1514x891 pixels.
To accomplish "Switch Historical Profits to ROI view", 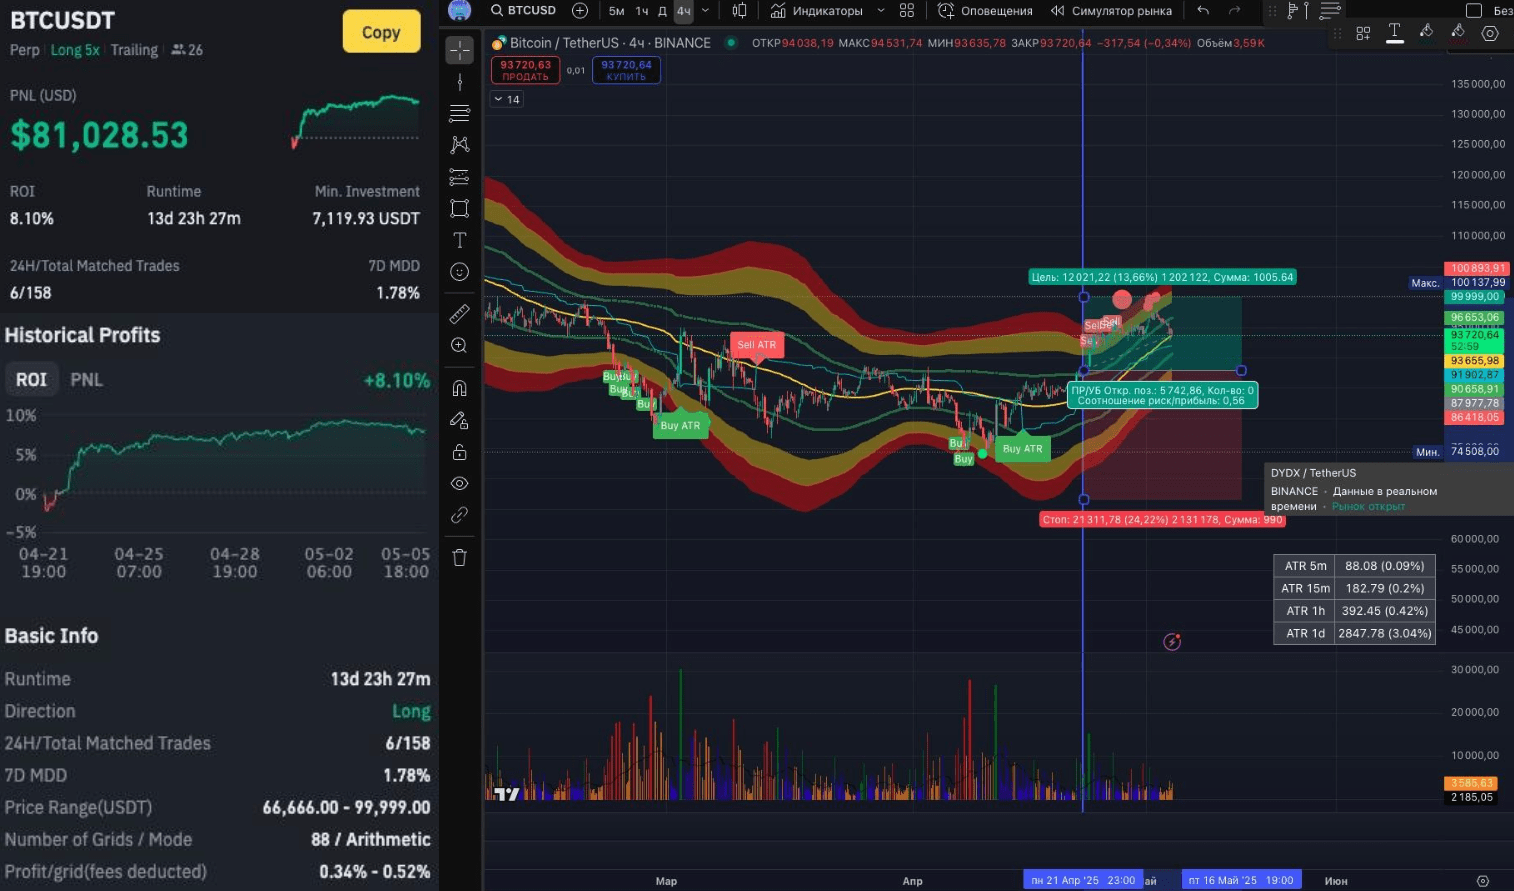I will click(31, 380).
